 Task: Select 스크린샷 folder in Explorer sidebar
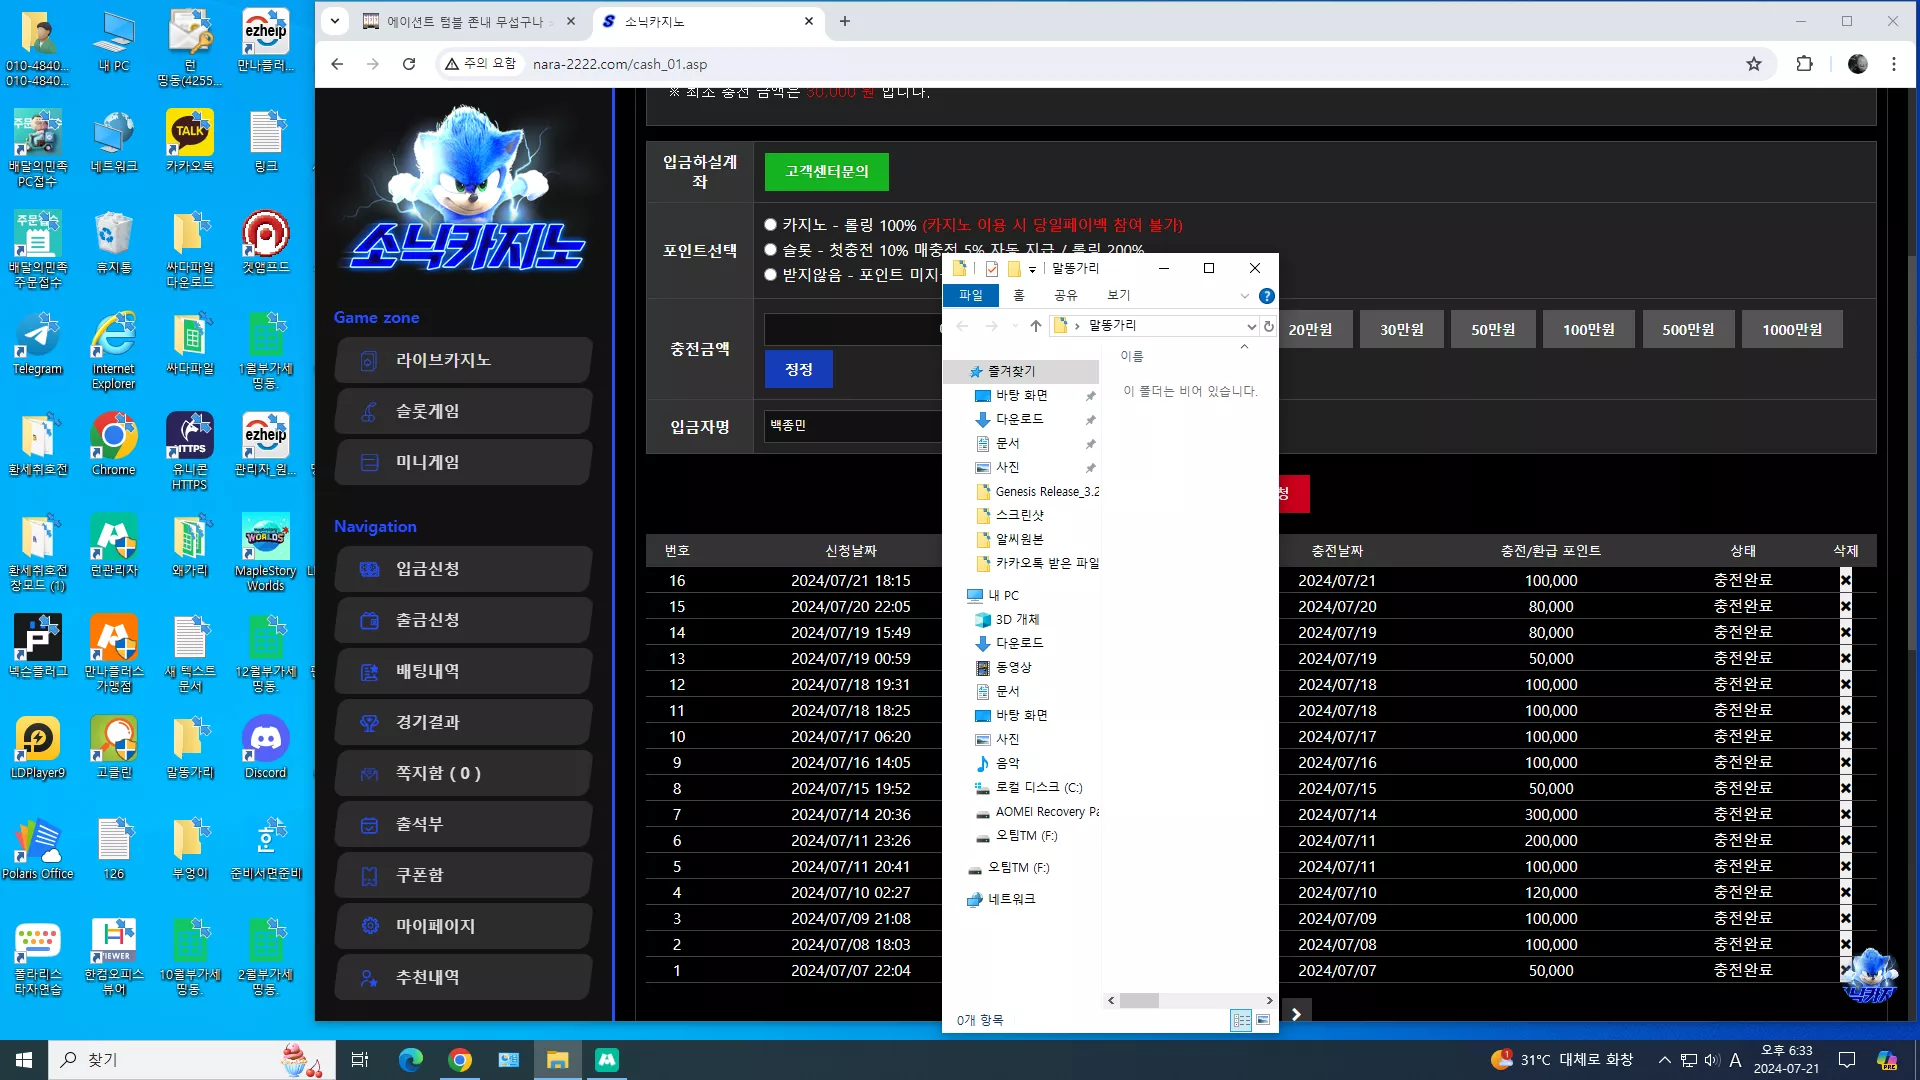pos(1019,516)
